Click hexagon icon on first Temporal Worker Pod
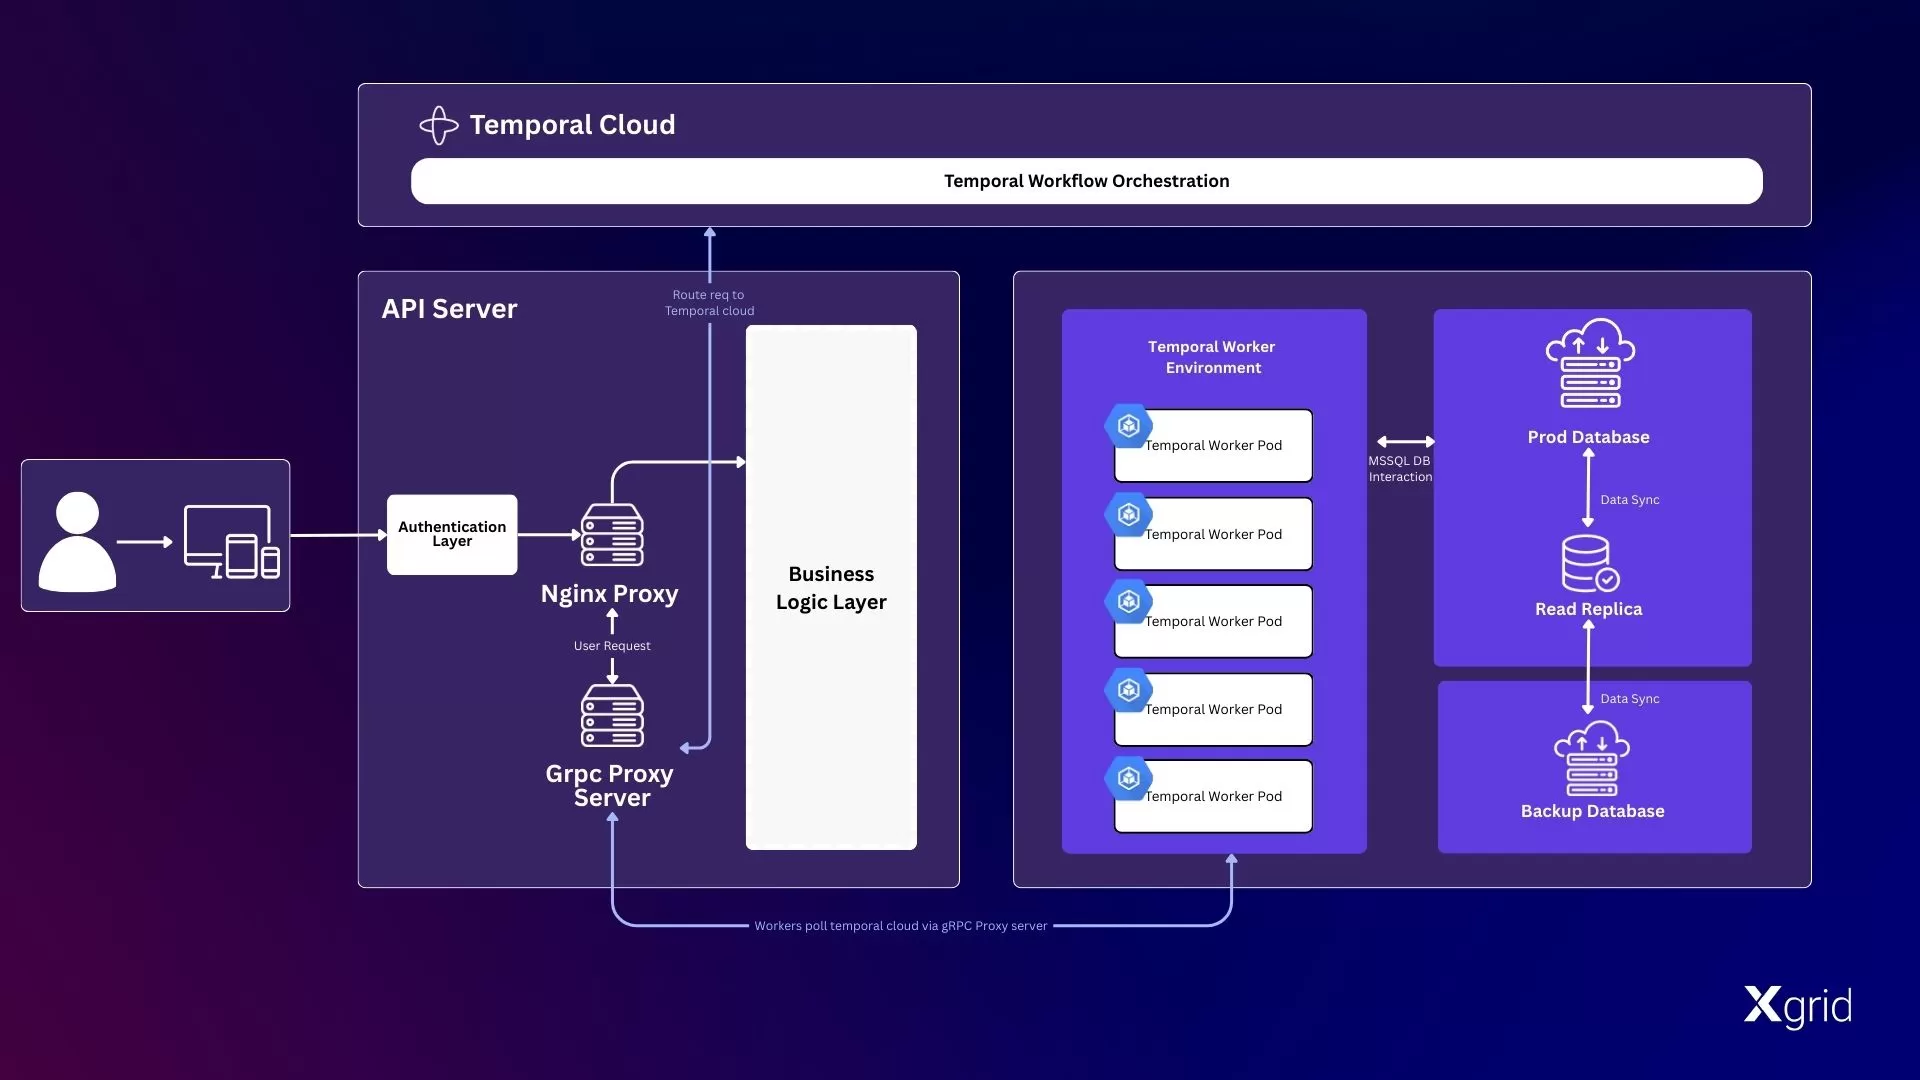Screen dimensions: 1920x1080 [x=1129, y=426]
